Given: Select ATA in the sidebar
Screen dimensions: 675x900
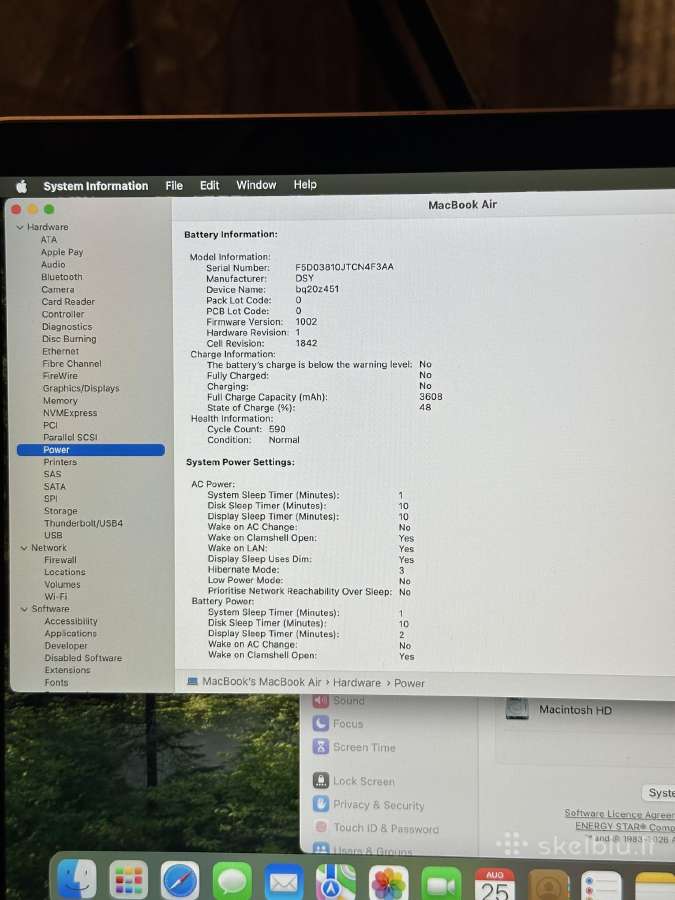Looking at the screenshot, I should coord(49,239).
